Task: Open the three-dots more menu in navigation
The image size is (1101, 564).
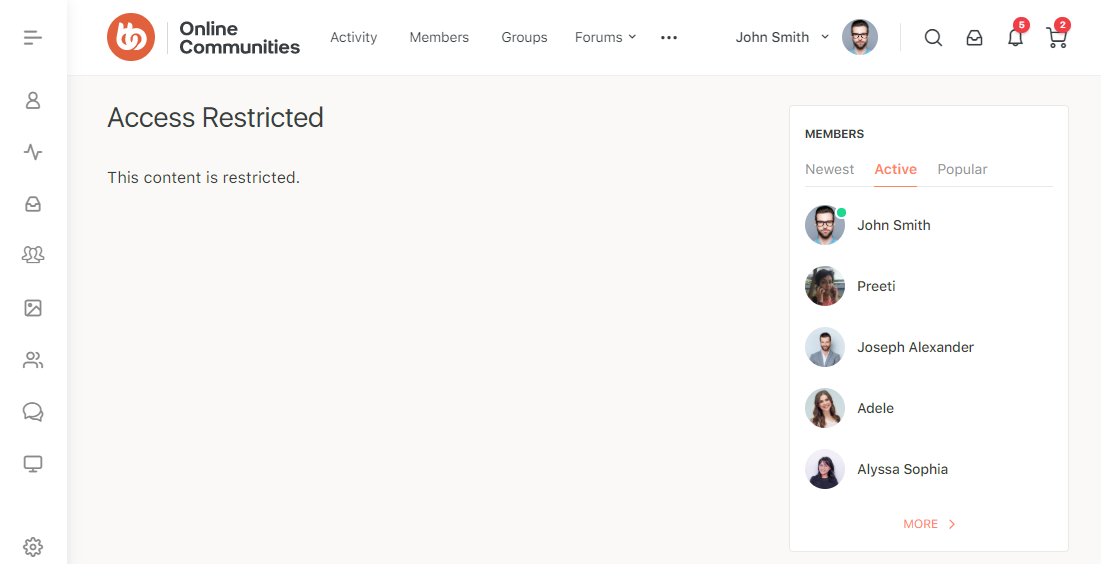Action: click(x=669, y=37)
